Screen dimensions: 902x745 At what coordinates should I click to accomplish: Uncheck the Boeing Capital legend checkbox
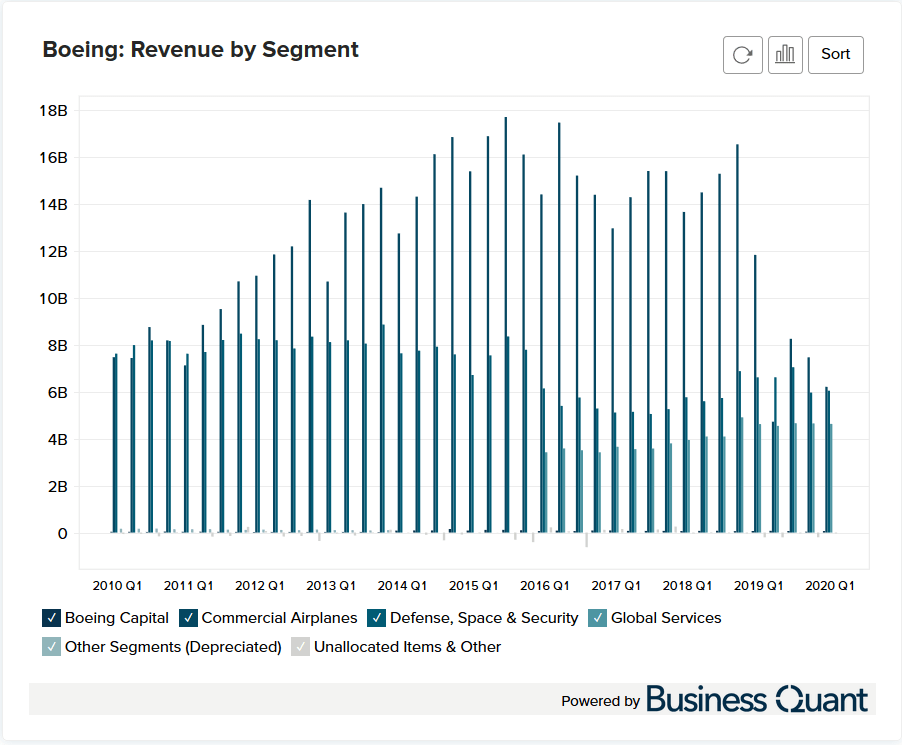coord(51,618)
